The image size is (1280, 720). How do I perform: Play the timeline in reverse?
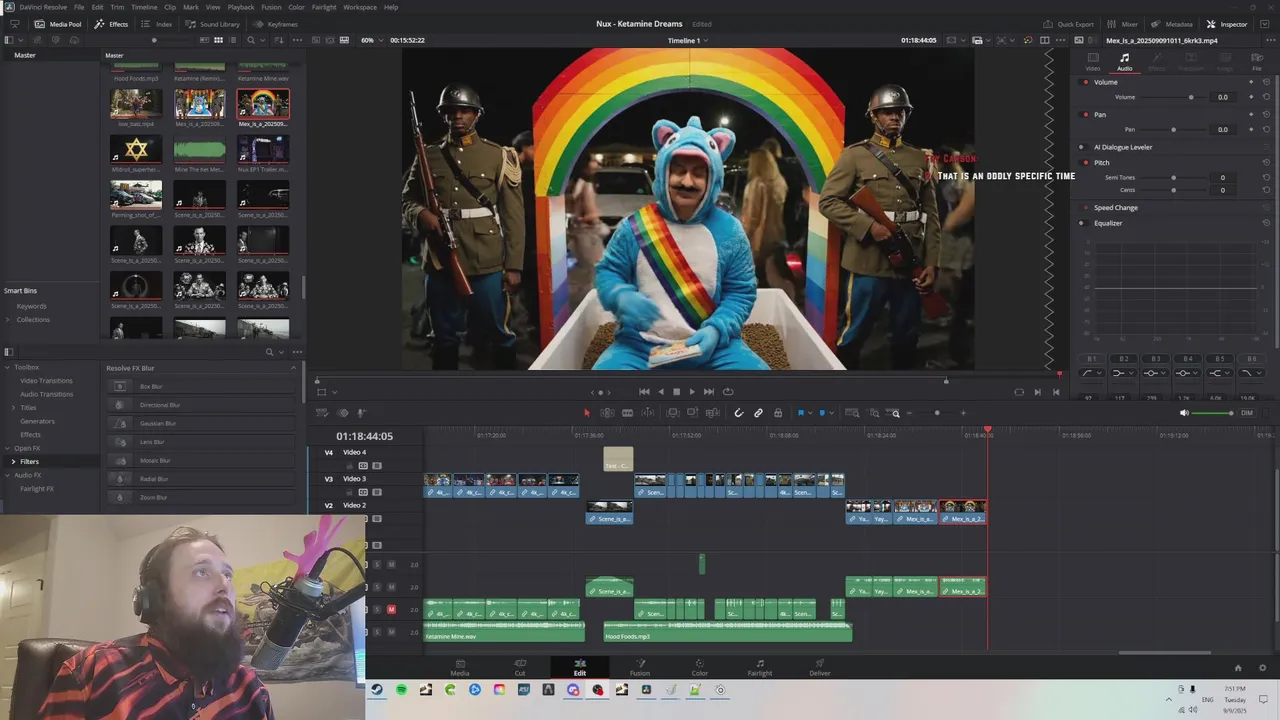coord(660,392)
